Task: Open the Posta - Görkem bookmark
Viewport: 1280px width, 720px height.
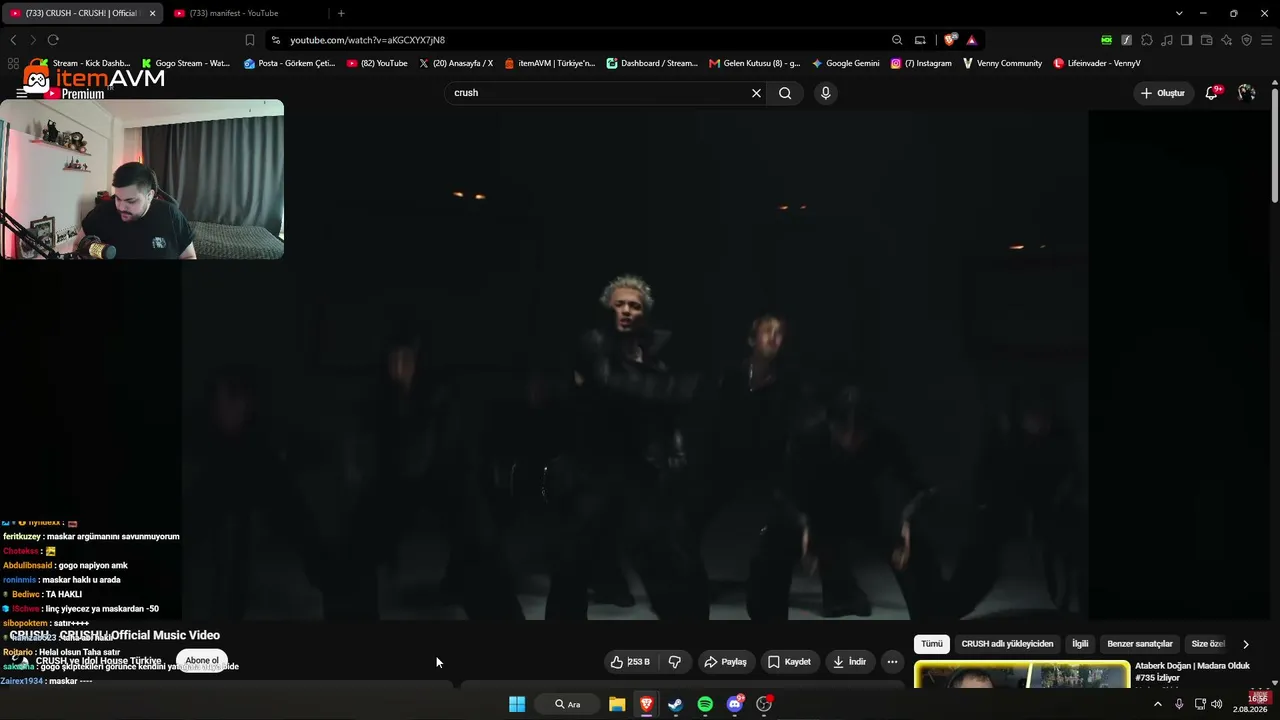Action: [x=290, y=63]
